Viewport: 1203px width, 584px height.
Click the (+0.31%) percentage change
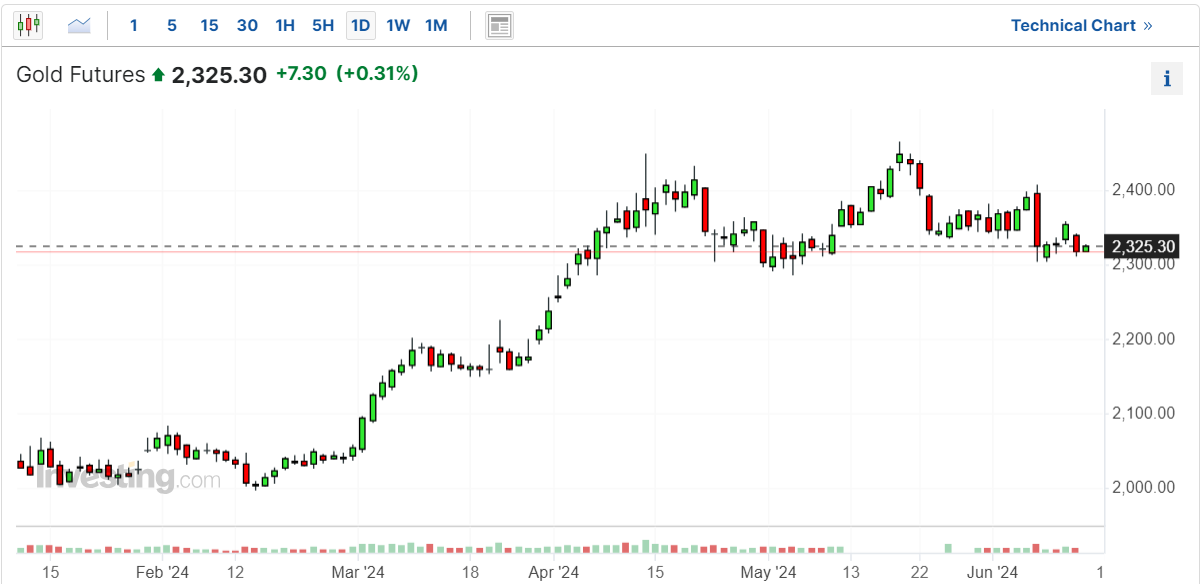(377, 73)
